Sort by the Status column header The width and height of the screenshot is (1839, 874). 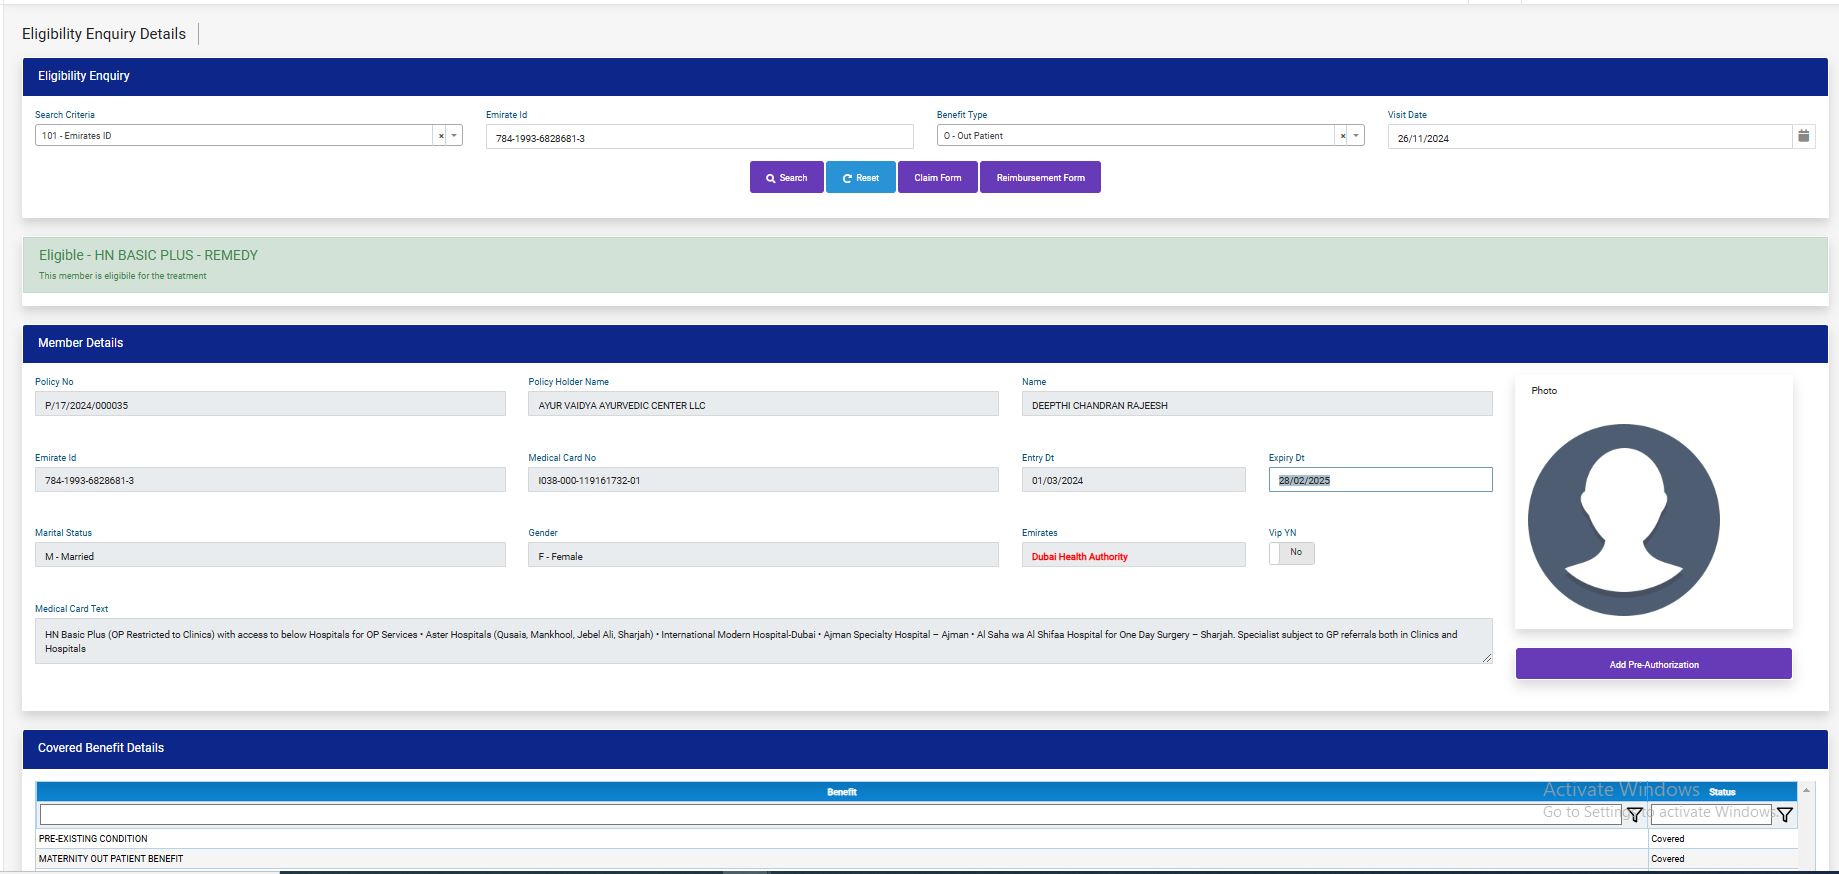point(1722,792)
